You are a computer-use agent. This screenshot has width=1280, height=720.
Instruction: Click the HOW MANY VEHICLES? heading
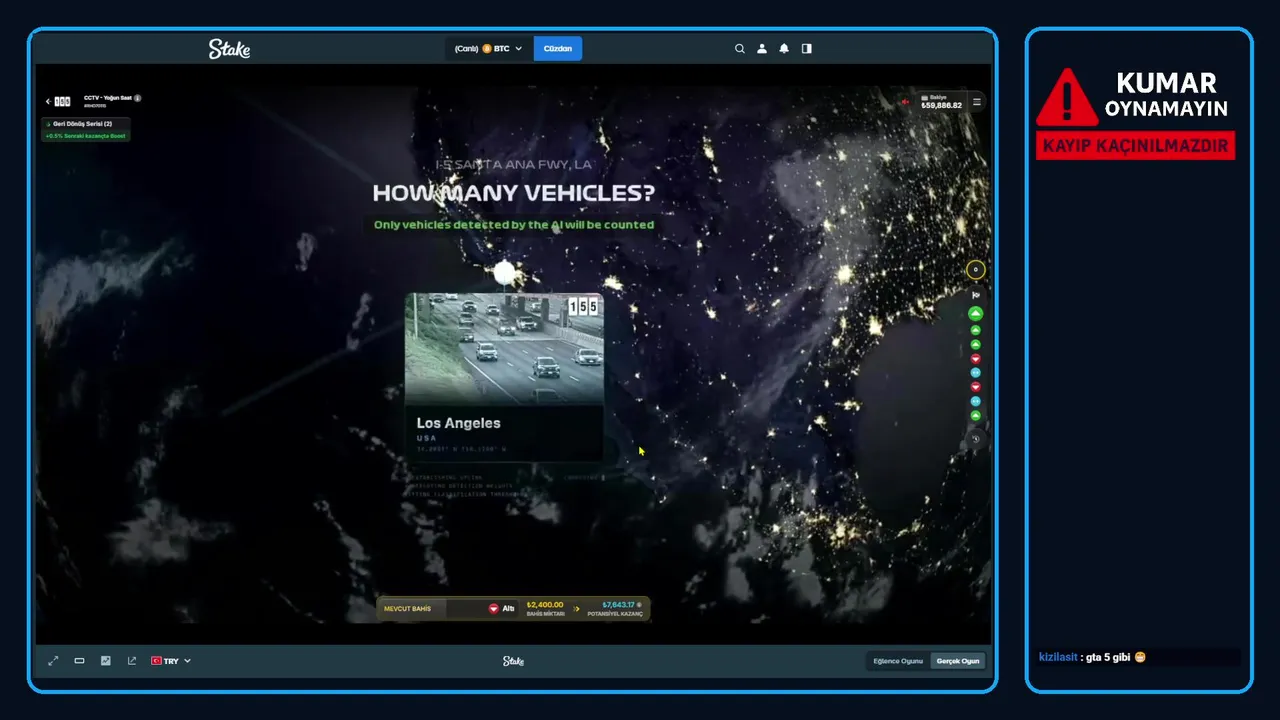(x=513, y=193)
